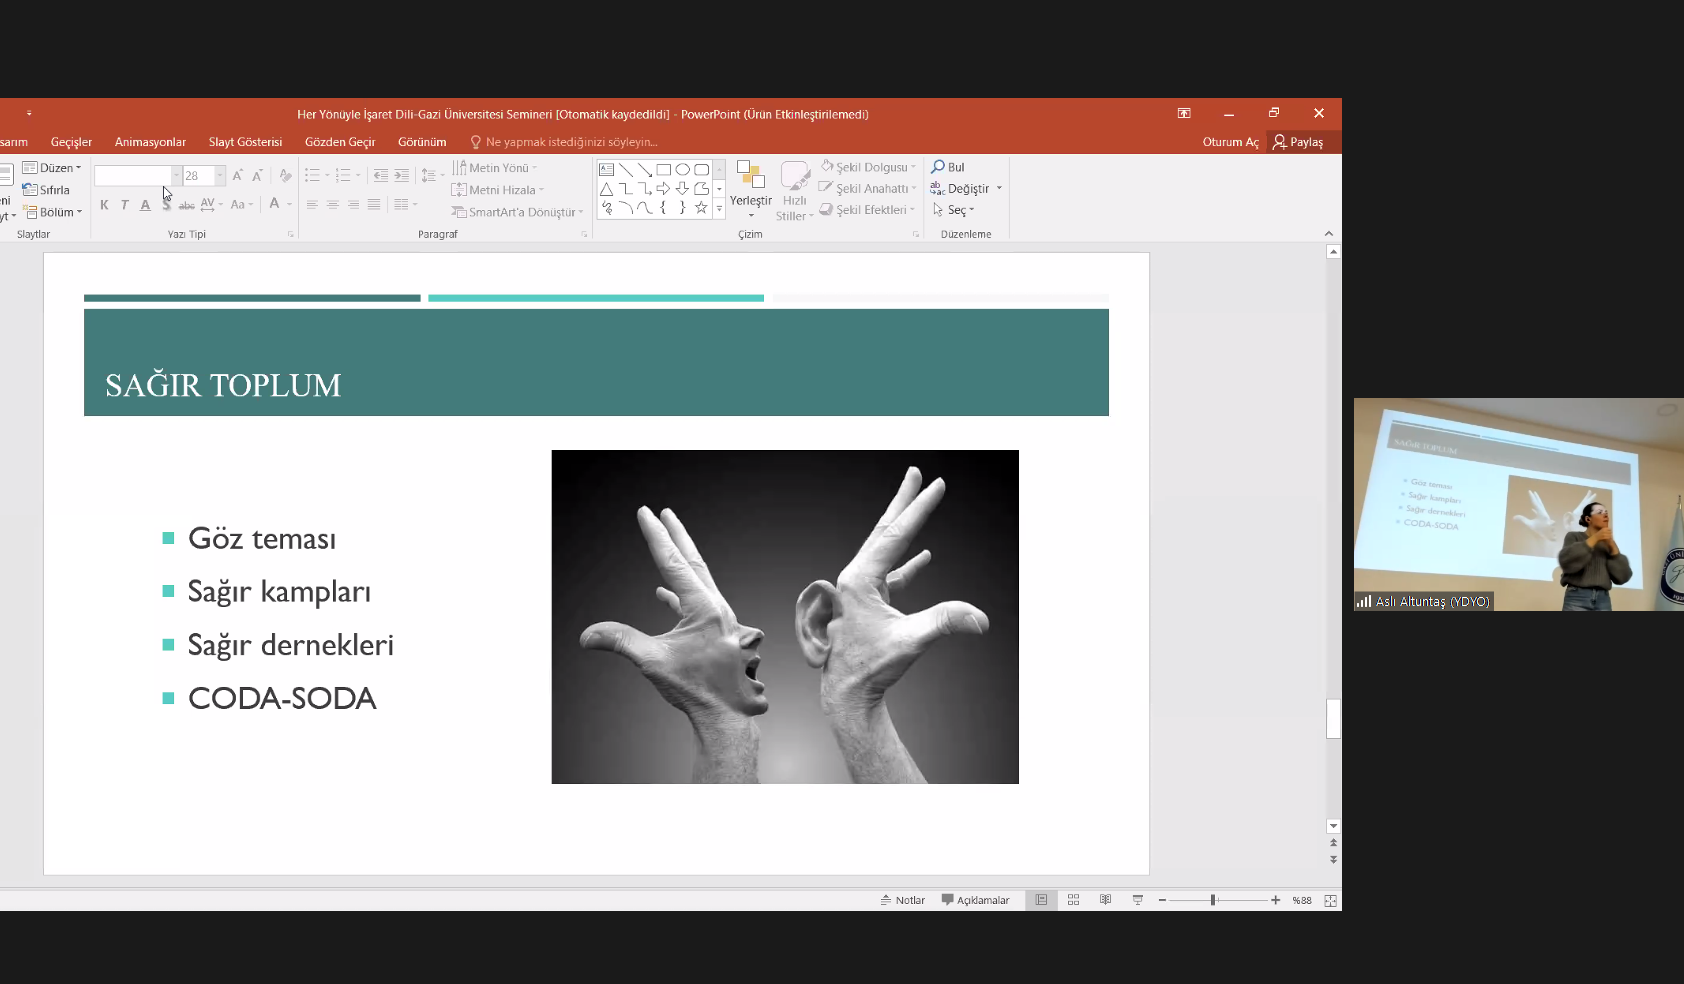Select the scribble freeform shape
Image resolution: width=1684 pixels, height=984 pixels.
coord(606,208)
